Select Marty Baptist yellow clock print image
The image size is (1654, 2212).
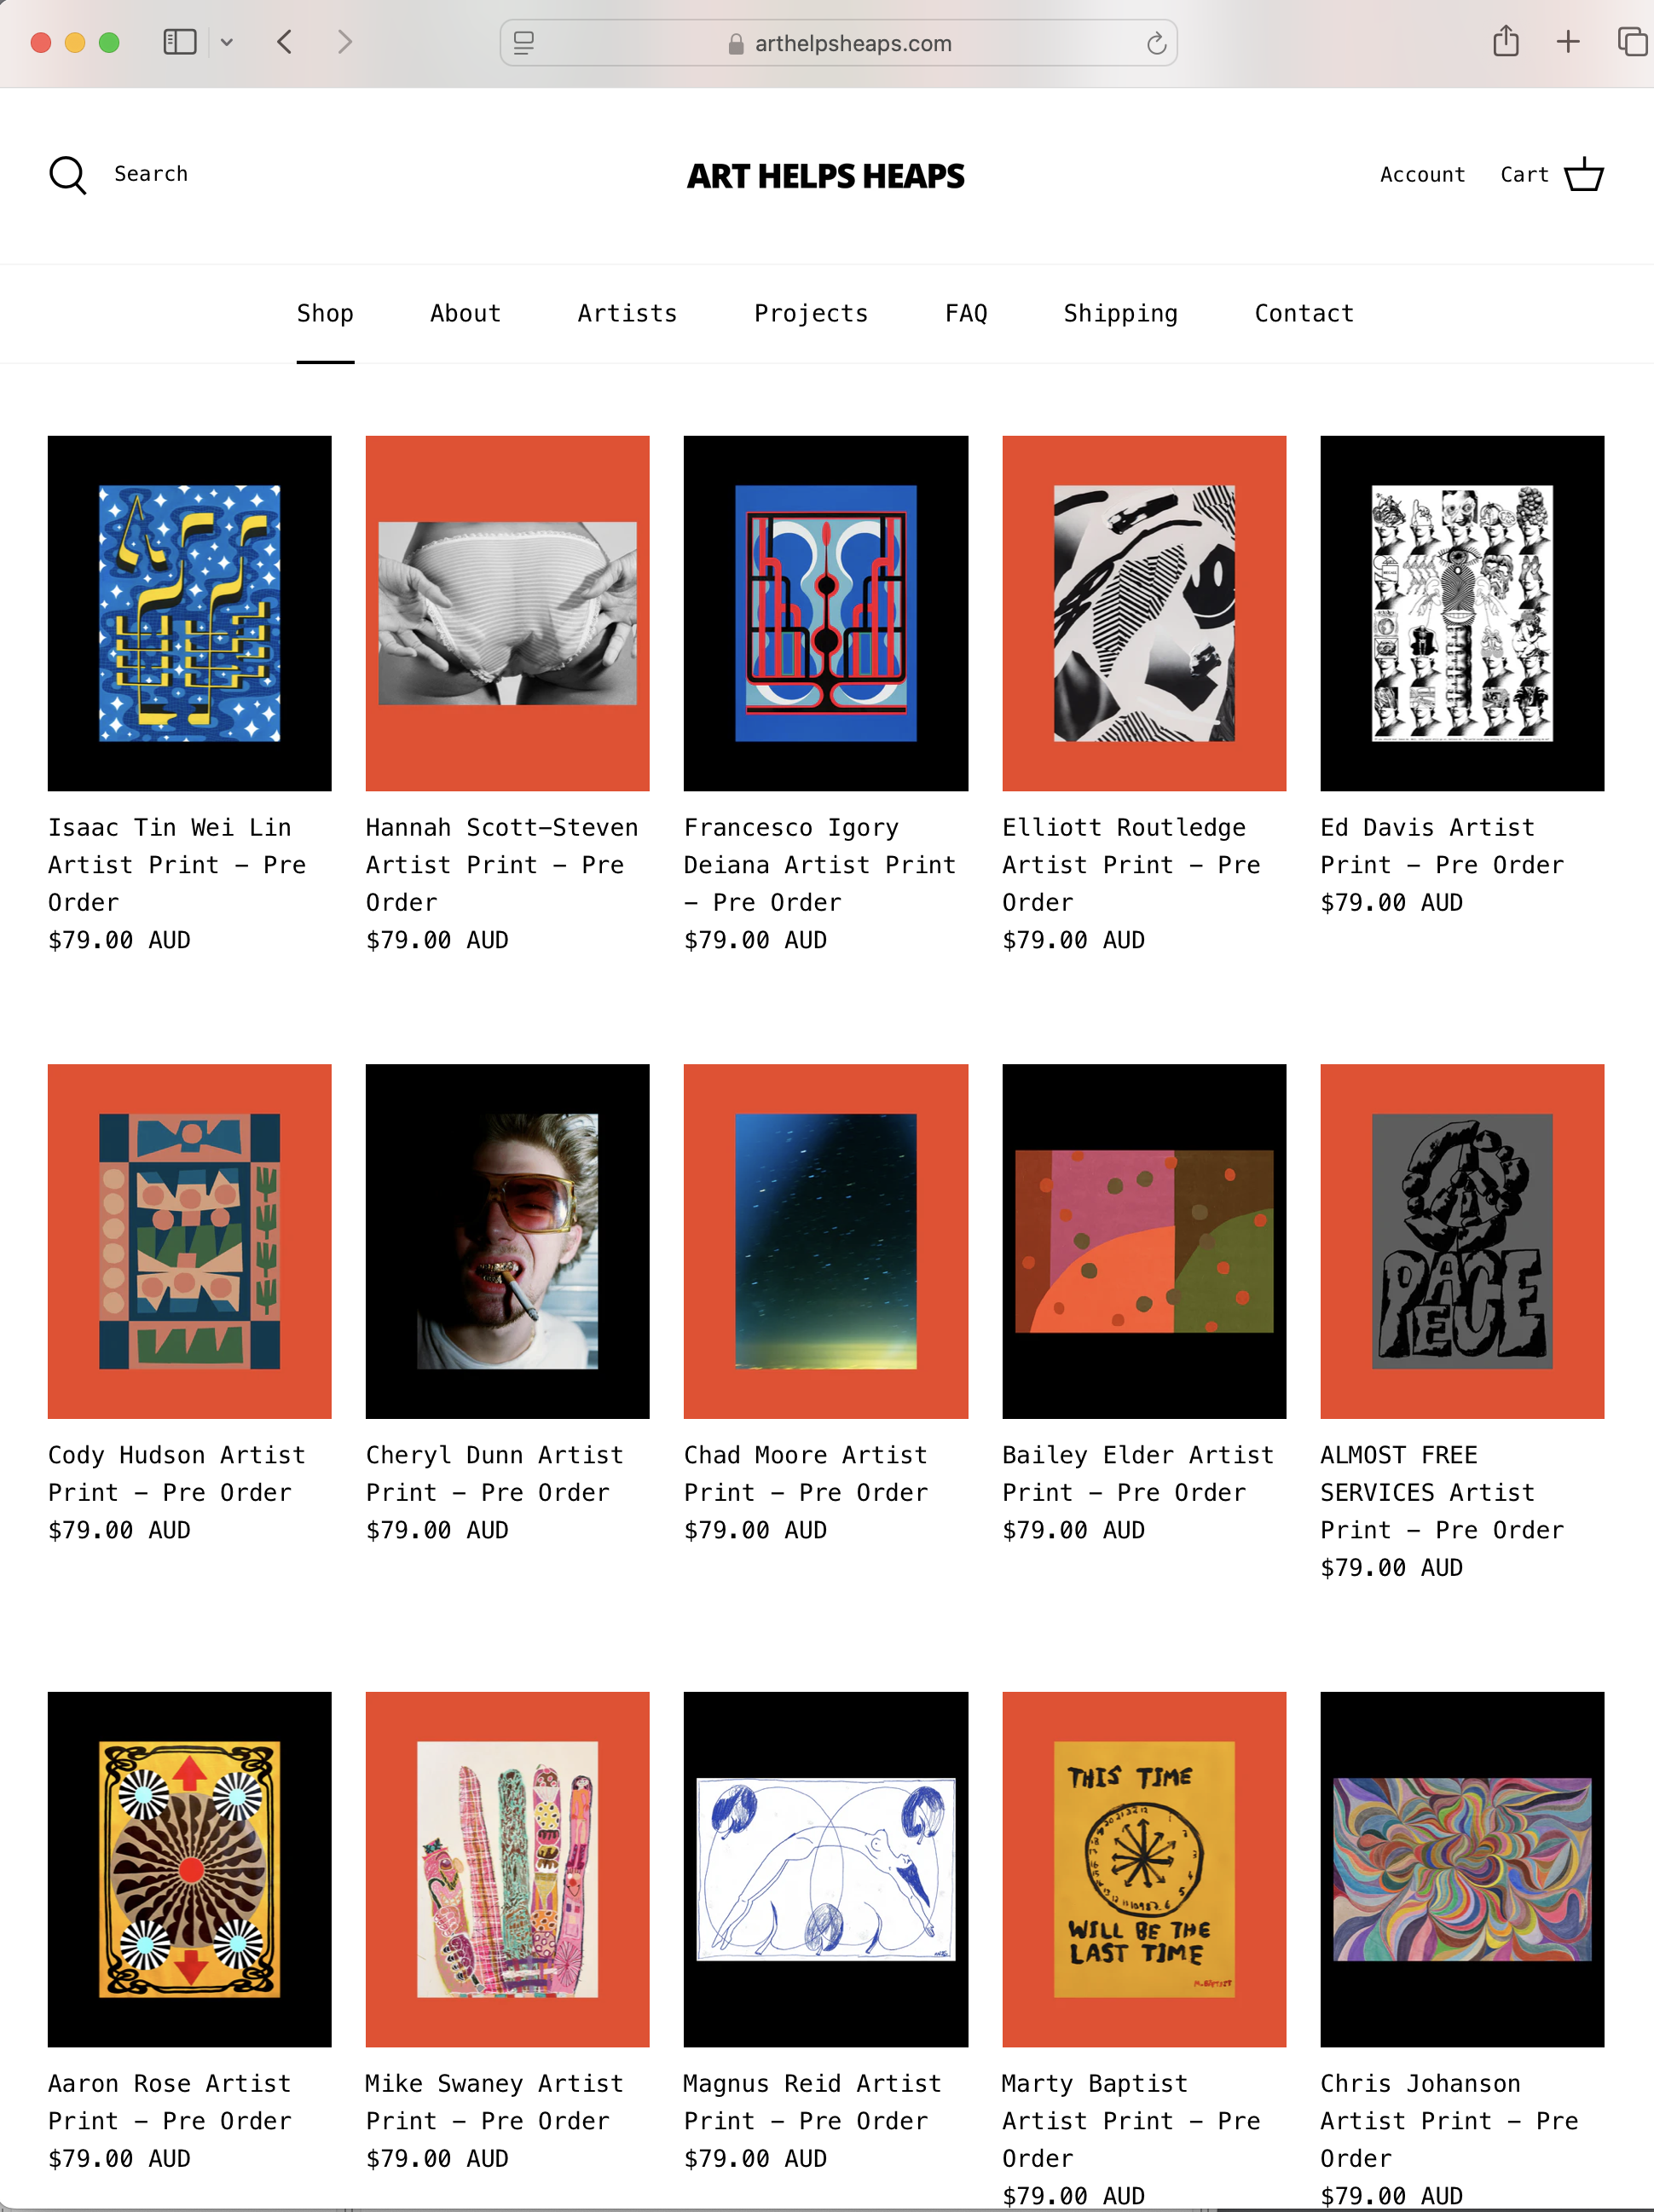pos(1144,1869)
